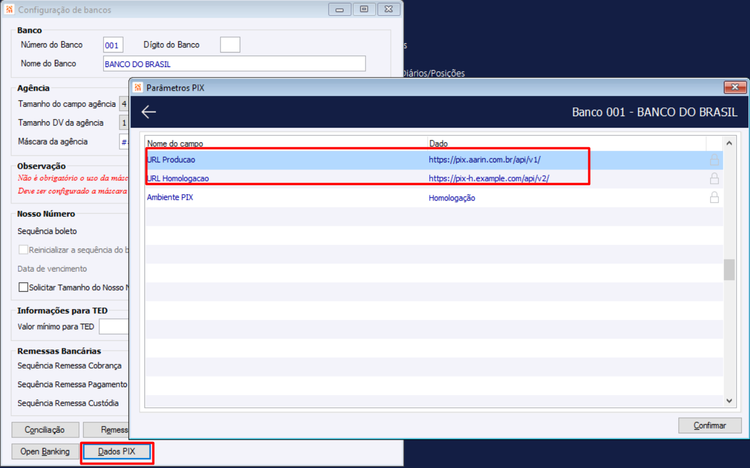Screen dimensions: 750x468
Task: Click Tamanho do campo agência field
Action: point(124,104)
